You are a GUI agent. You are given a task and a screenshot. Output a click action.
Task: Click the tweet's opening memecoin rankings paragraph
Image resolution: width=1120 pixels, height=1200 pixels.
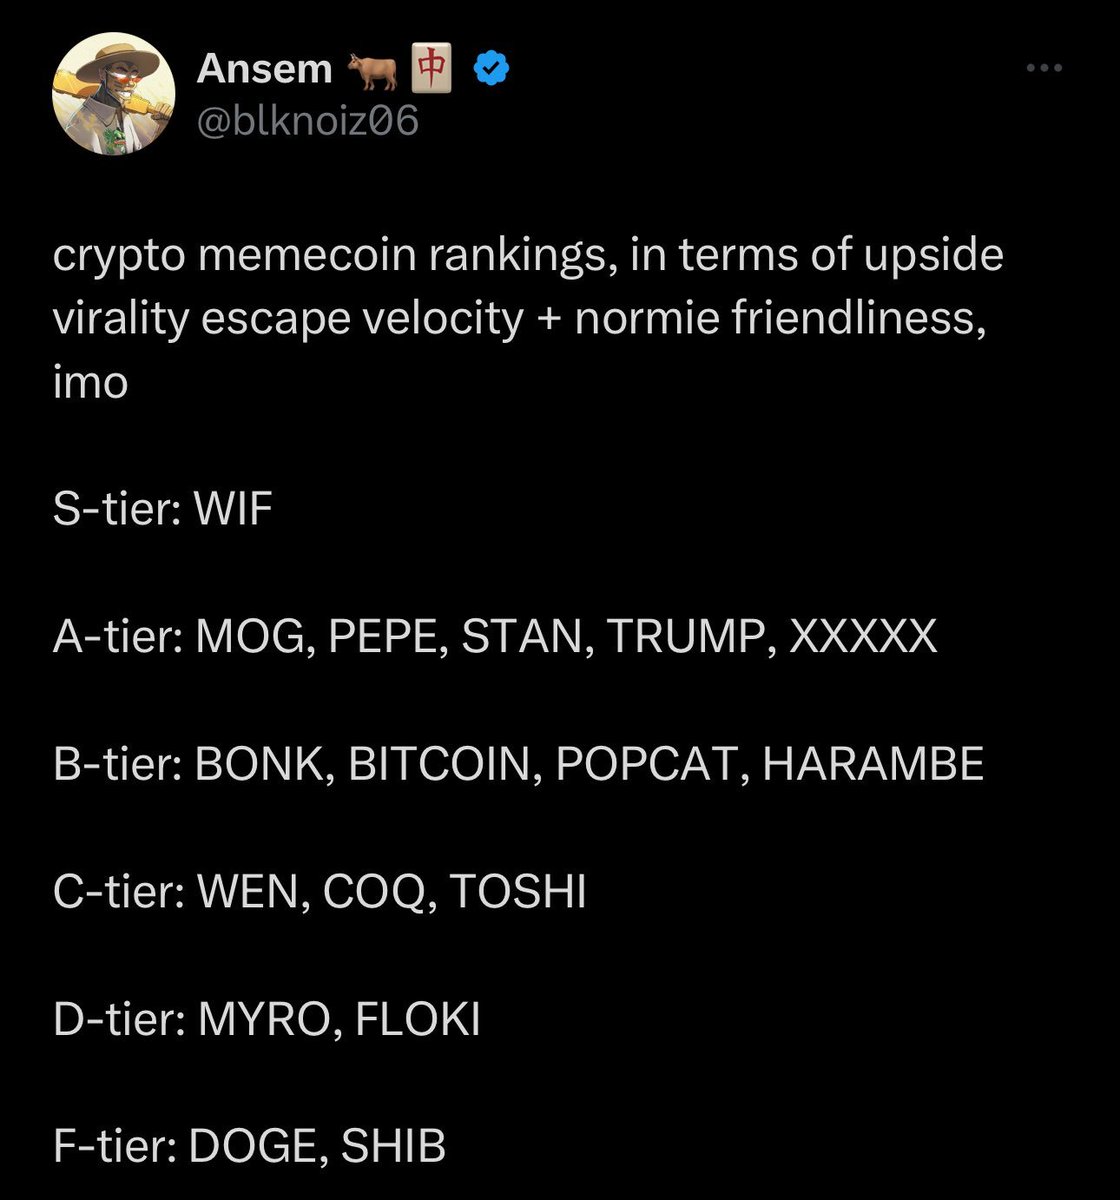tap(528, 319)
